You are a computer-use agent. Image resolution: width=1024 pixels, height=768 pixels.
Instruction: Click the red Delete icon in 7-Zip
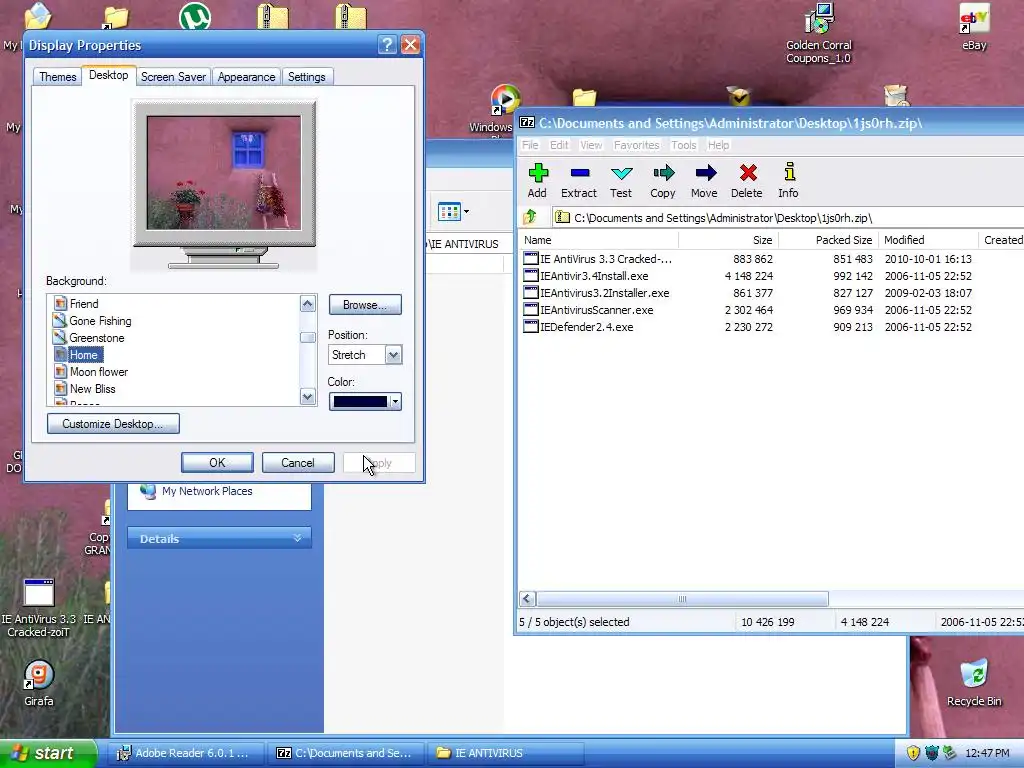pos(748,173)
